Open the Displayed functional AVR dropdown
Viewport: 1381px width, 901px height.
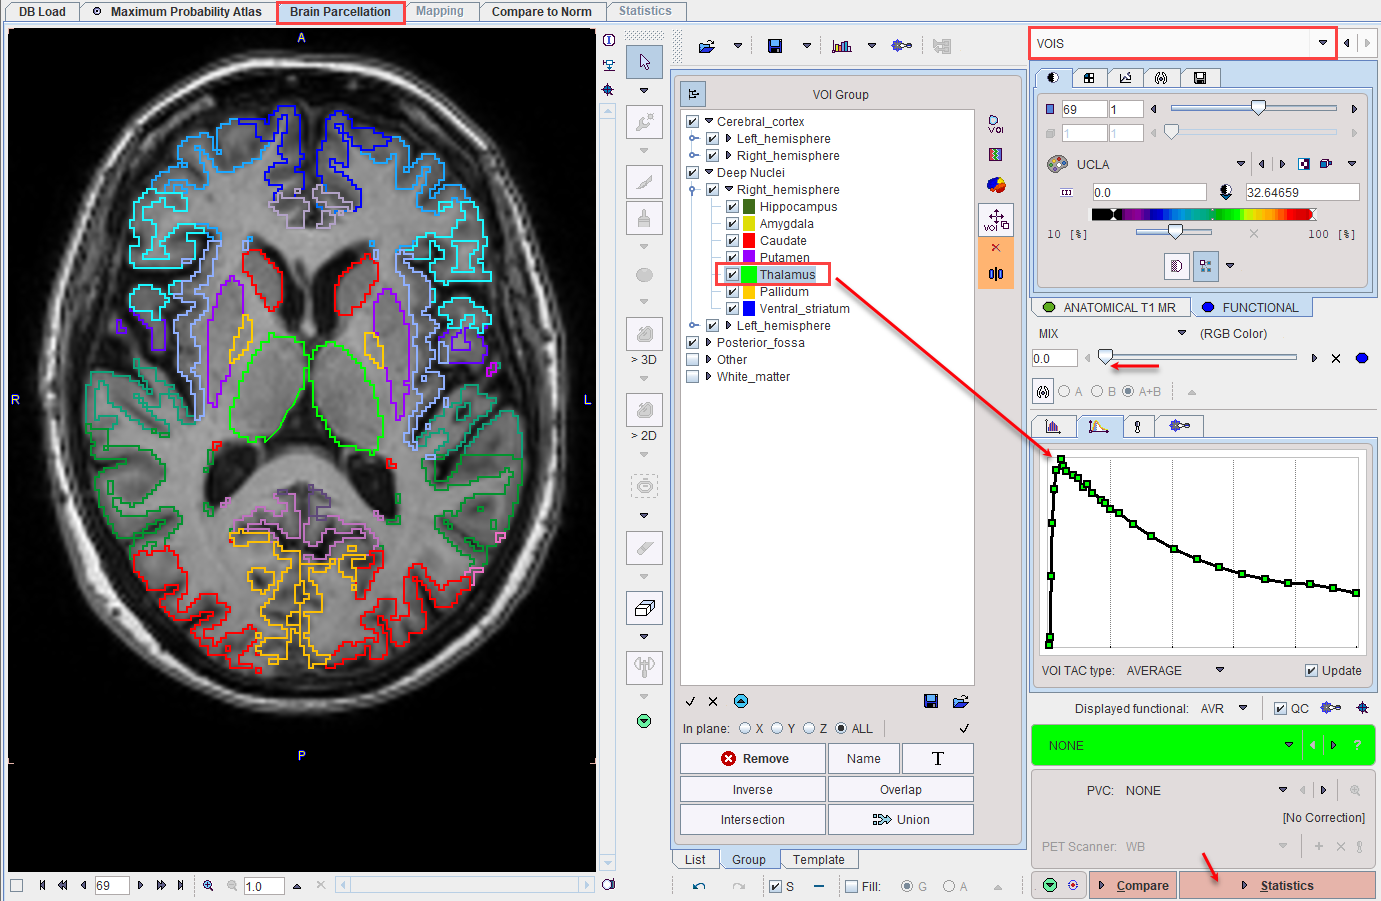(x=1243, y=708)
